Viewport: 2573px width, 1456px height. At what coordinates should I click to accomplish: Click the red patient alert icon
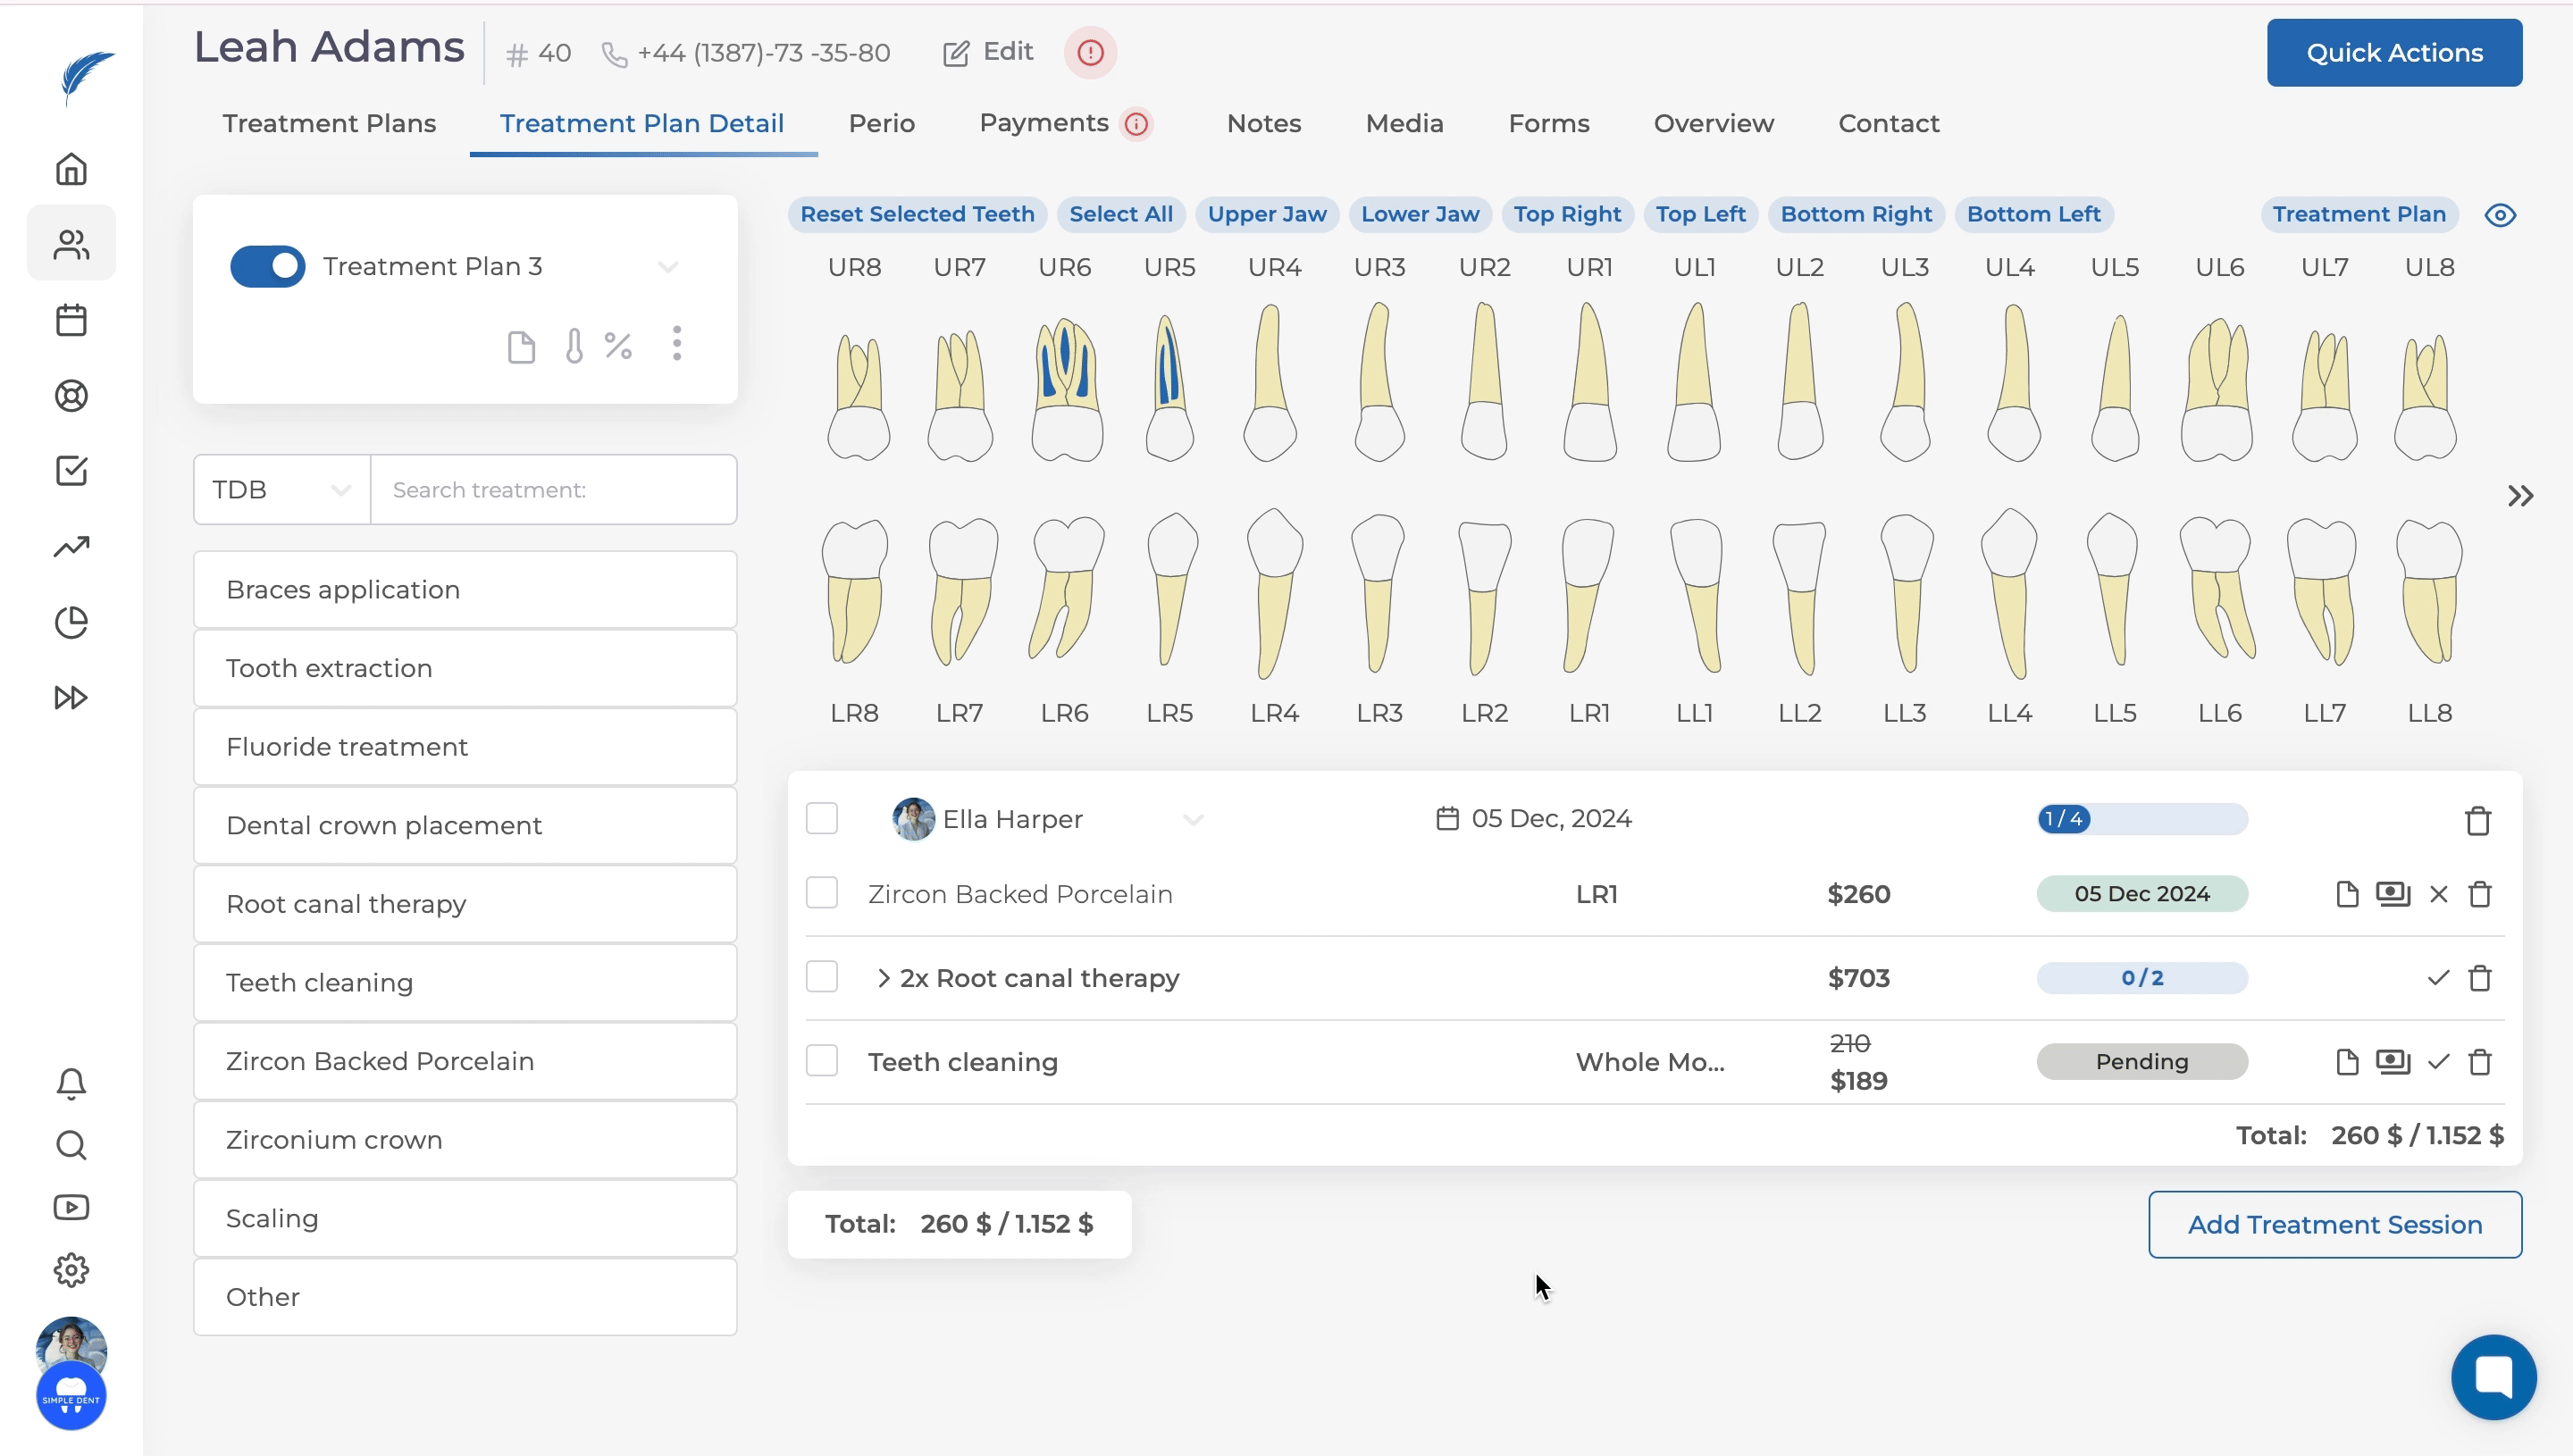pos(1090,52)
